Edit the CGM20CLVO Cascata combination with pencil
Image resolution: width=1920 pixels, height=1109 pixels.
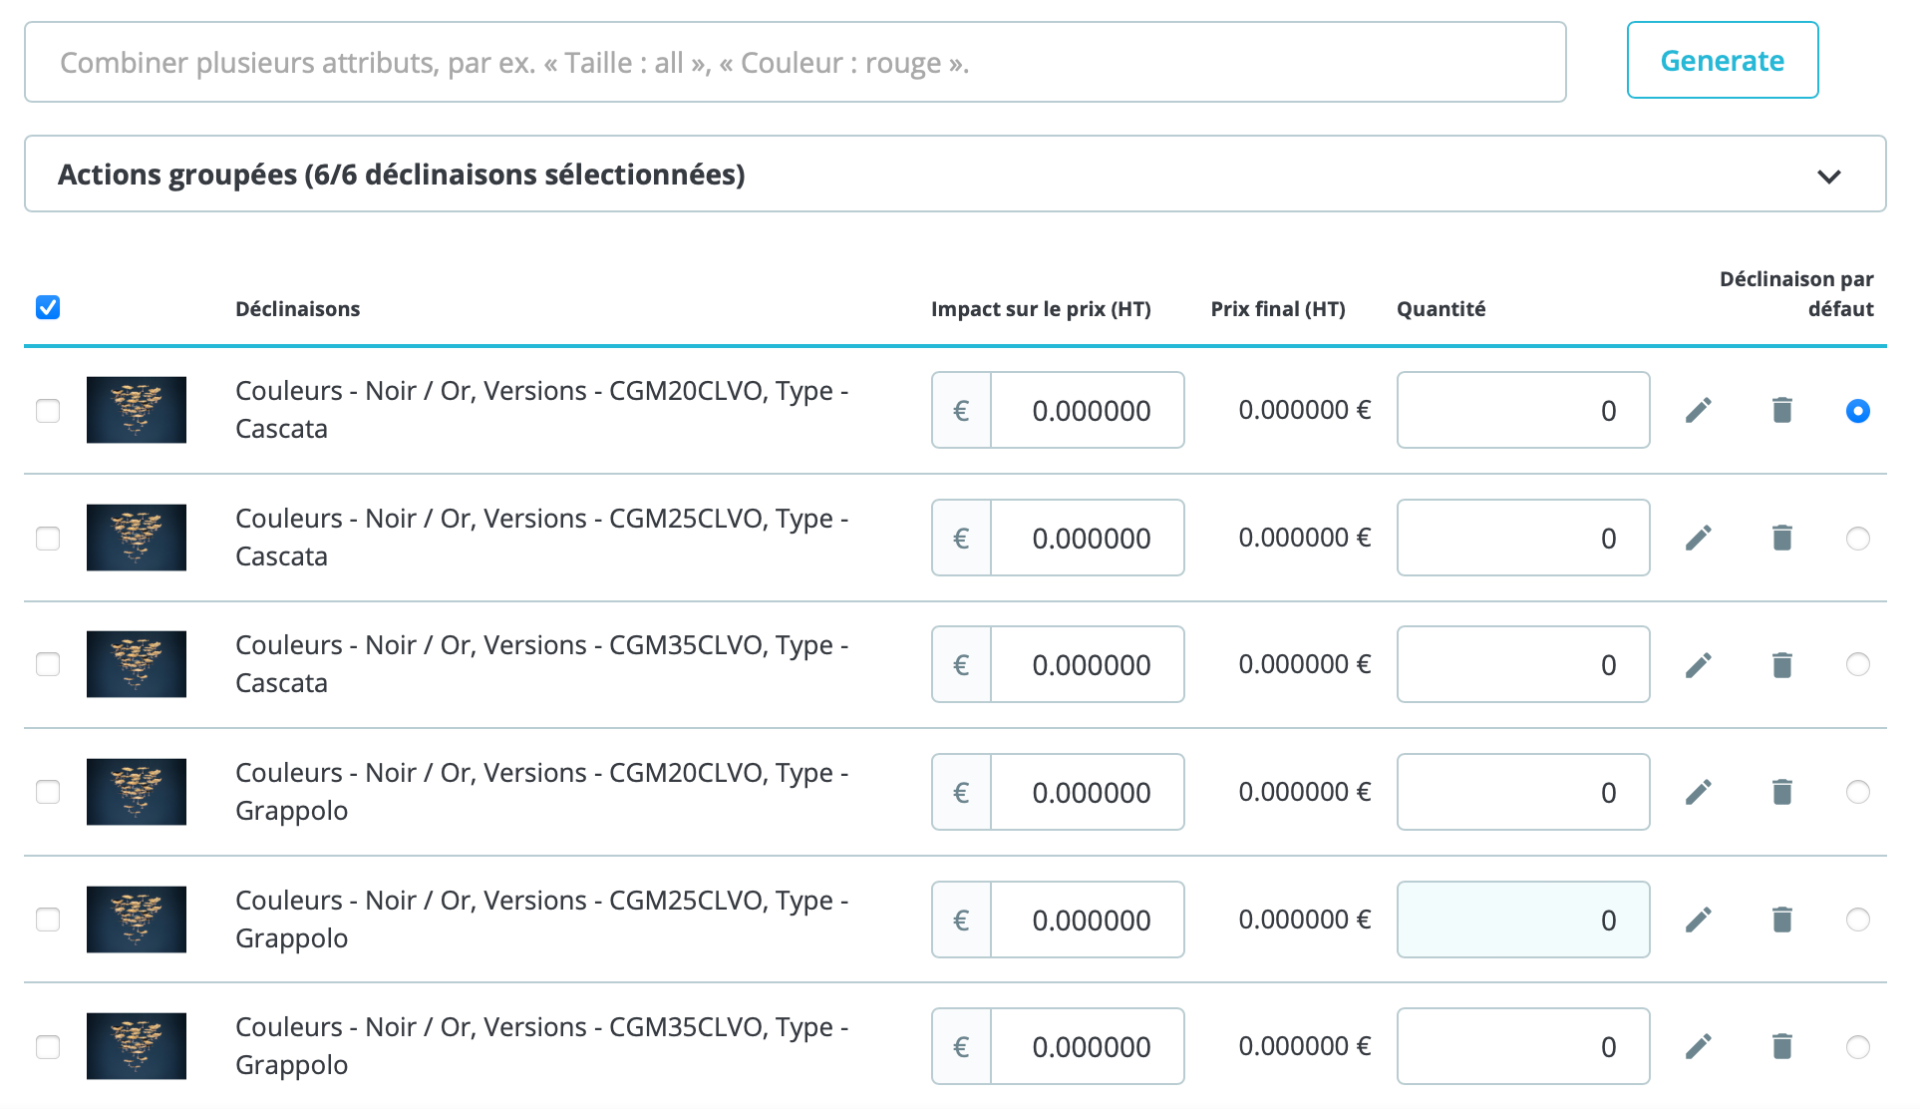[1698, 410]
